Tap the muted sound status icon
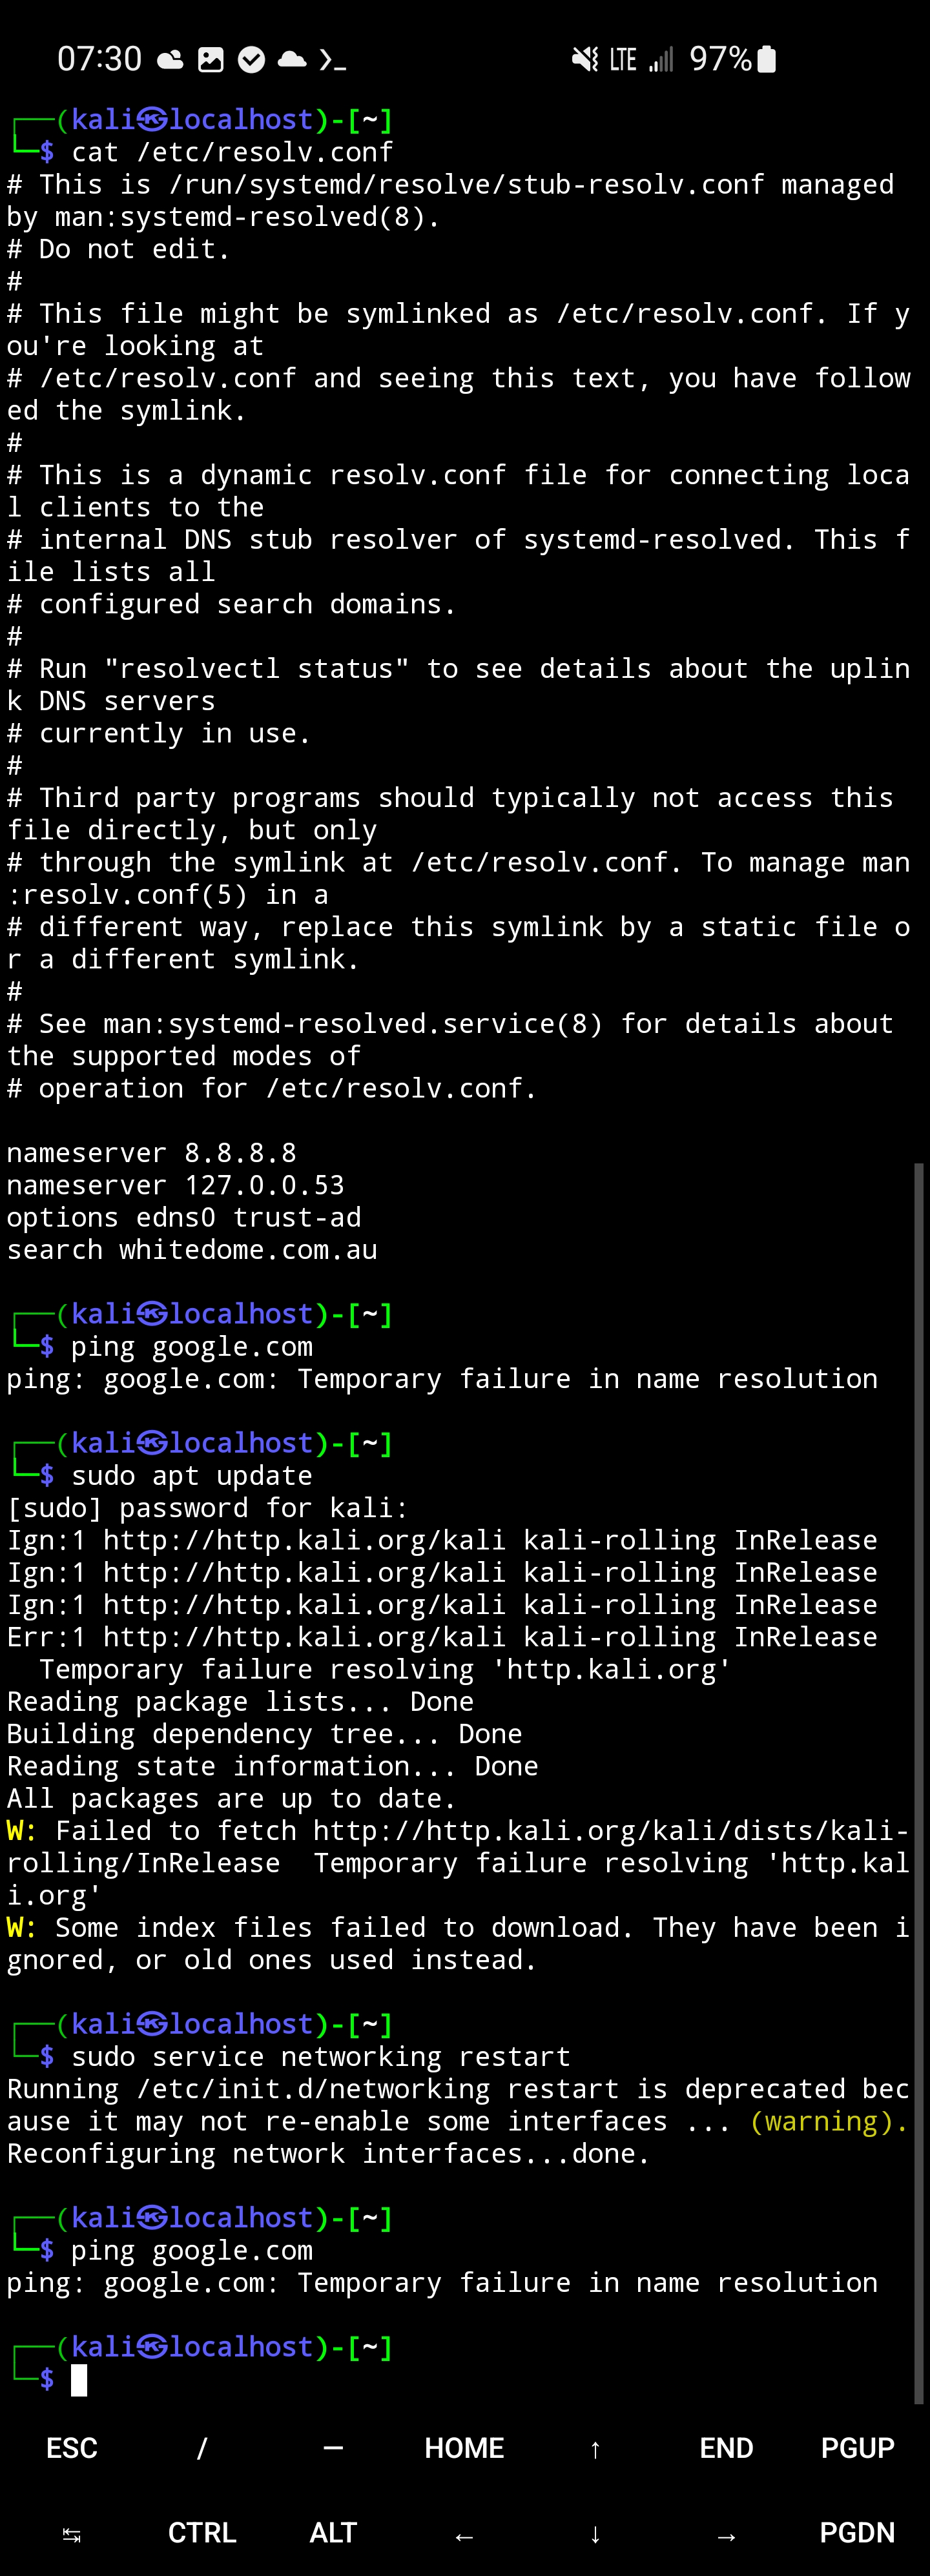The width and height of the screenshot is (930, 2576). tap(585, 60)
